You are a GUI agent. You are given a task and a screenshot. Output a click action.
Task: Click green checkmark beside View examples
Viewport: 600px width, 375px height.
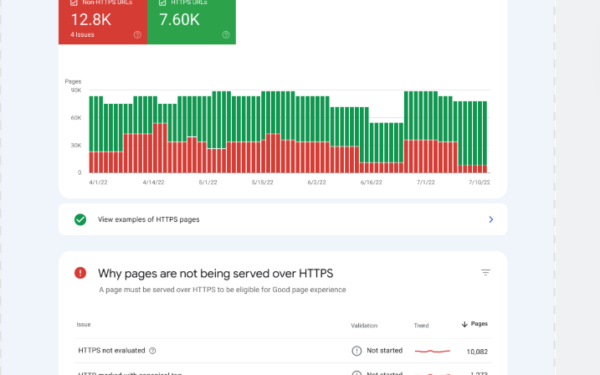pyautogui.click(x=80, y=220)
